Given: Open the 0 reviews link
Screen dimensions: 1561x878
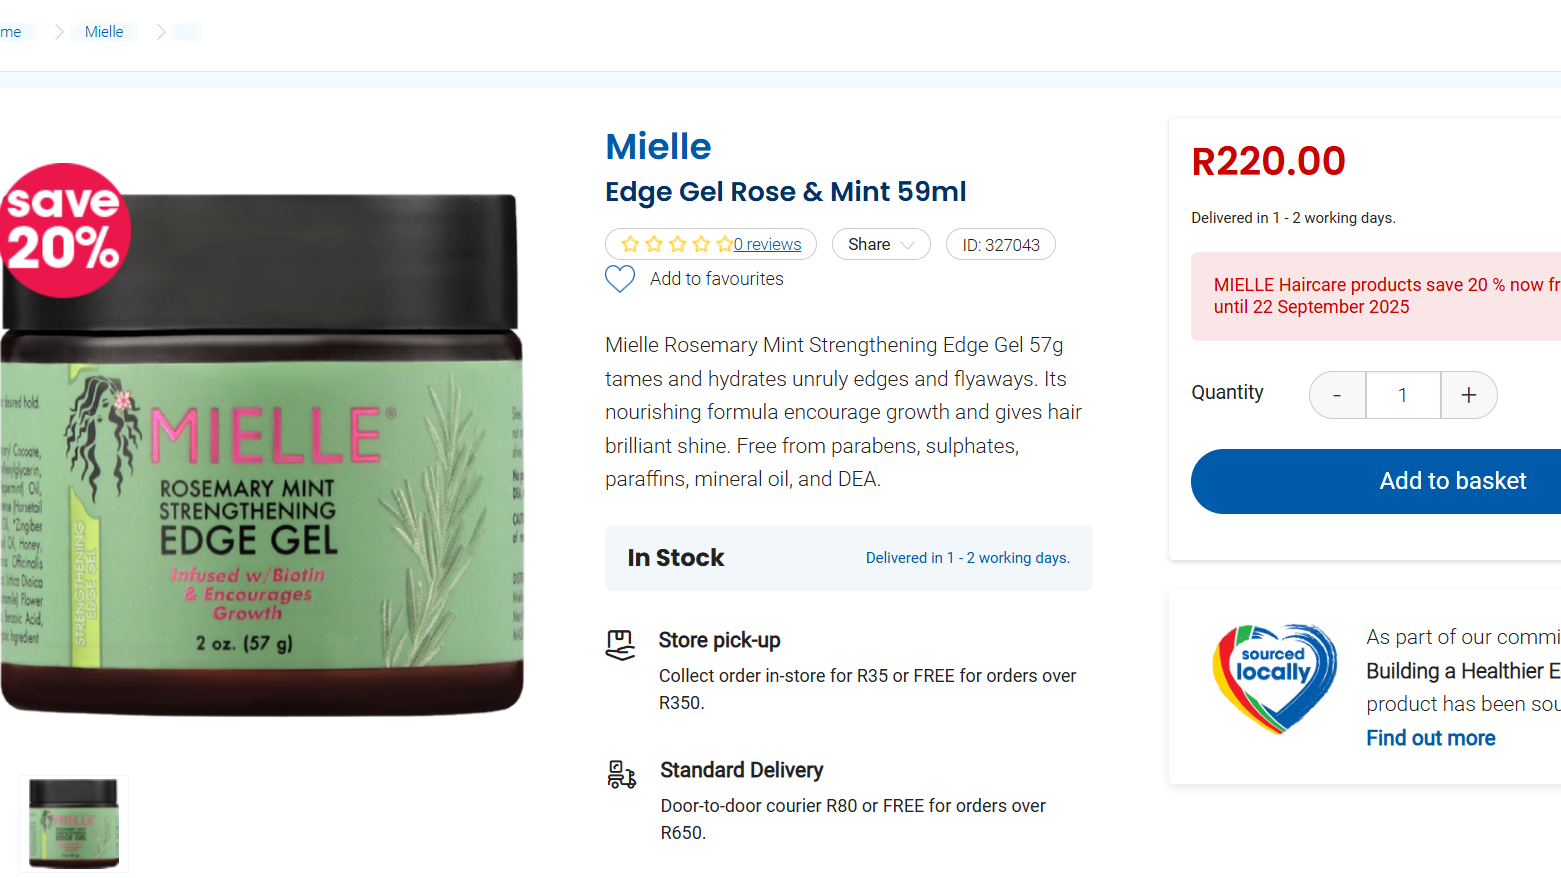Looking at the screenshot, I should [x=767, y=244].
